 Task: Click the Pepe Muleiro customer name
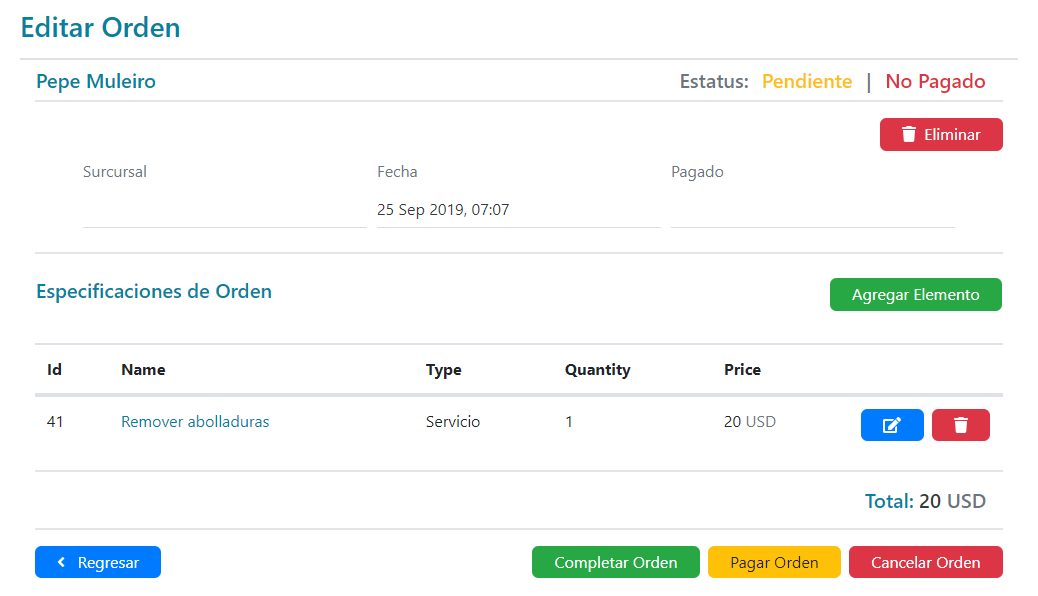pos(96,82)
